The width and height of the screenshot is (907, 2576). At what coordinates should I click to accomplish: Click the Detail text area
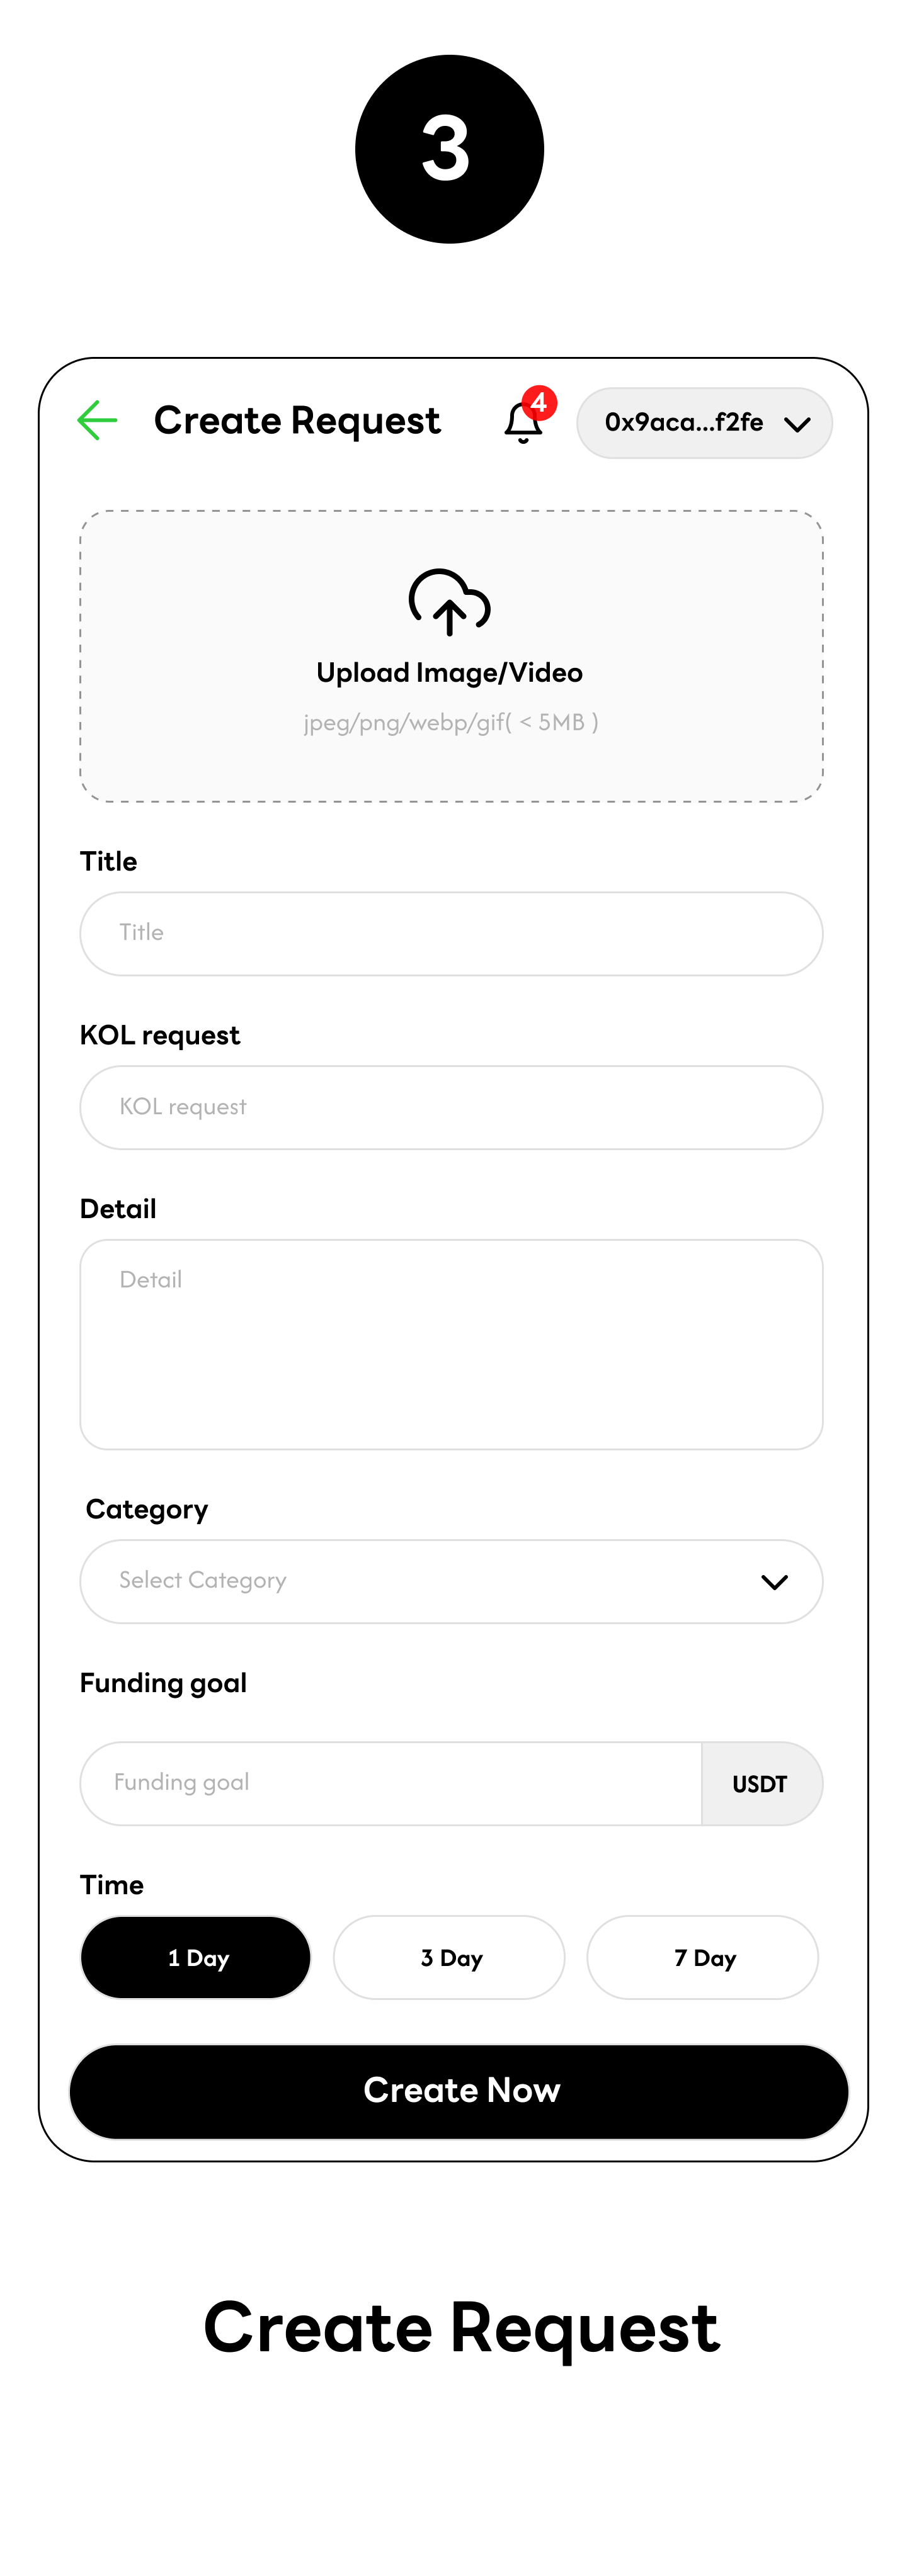tap(451, 1344)
